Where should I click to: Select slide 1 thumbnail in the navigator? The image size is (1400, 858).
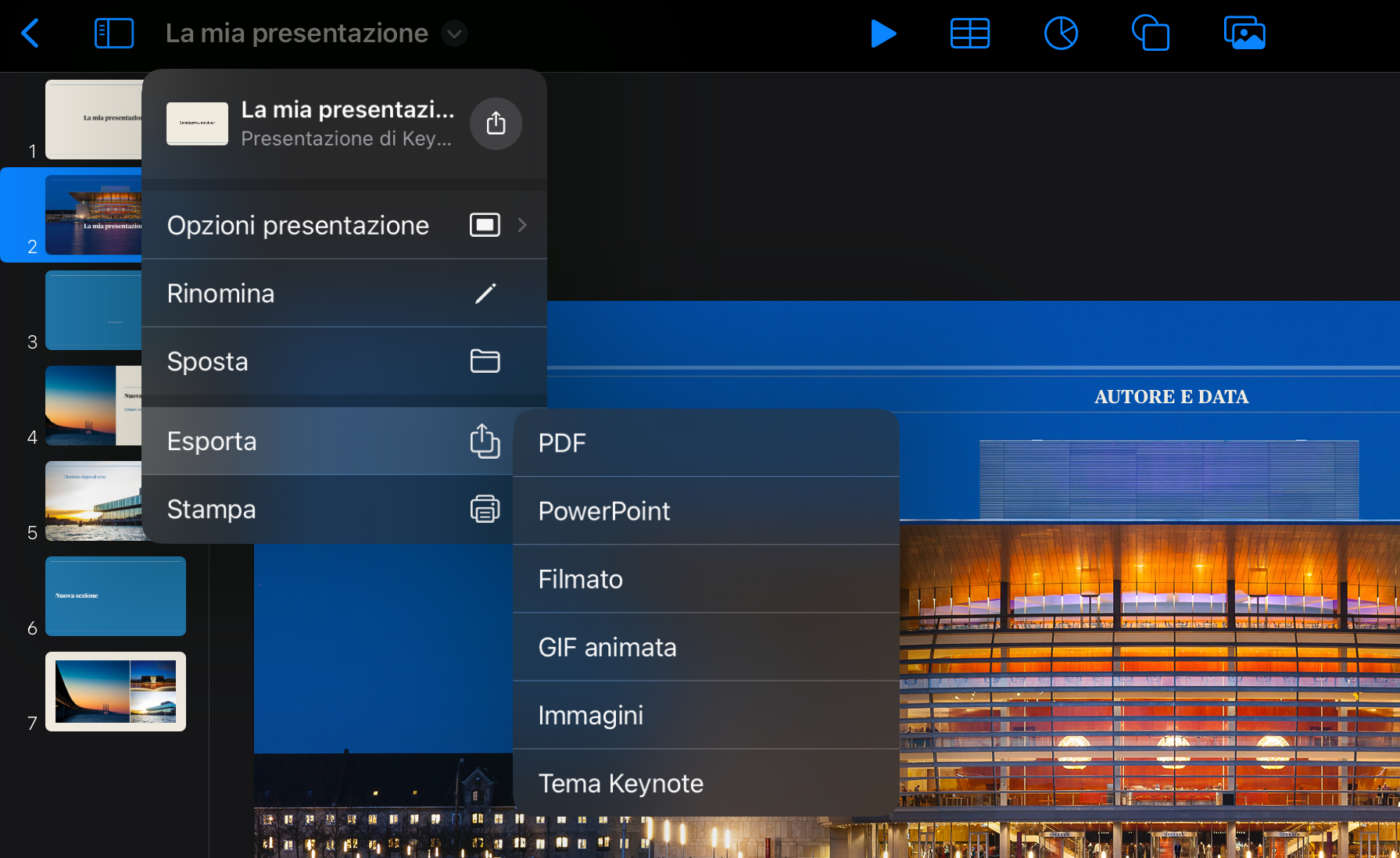pyautogui.click(x=94, y=119)
